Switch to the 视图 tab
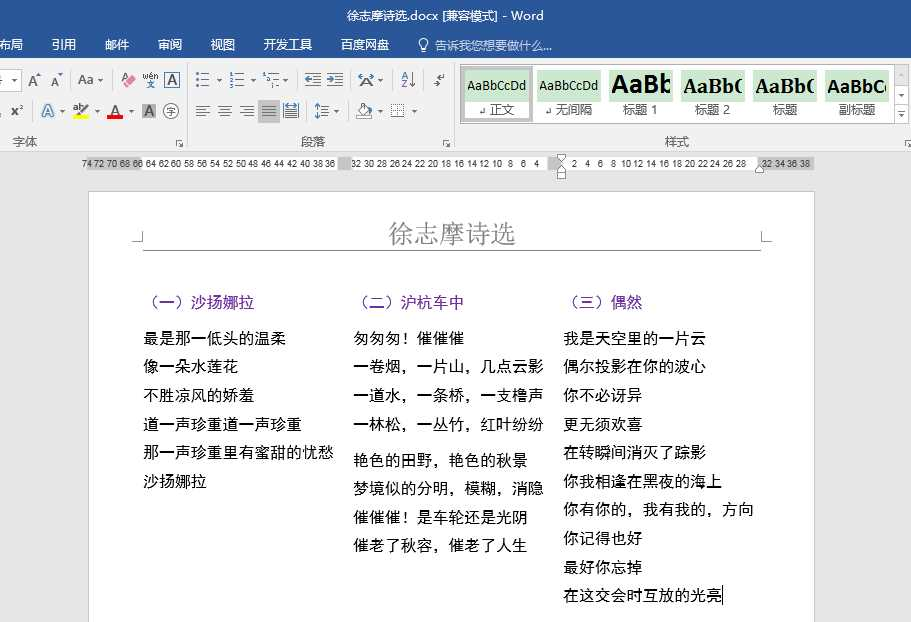Viewport: 911px width, 622px height. pos(223,45)
